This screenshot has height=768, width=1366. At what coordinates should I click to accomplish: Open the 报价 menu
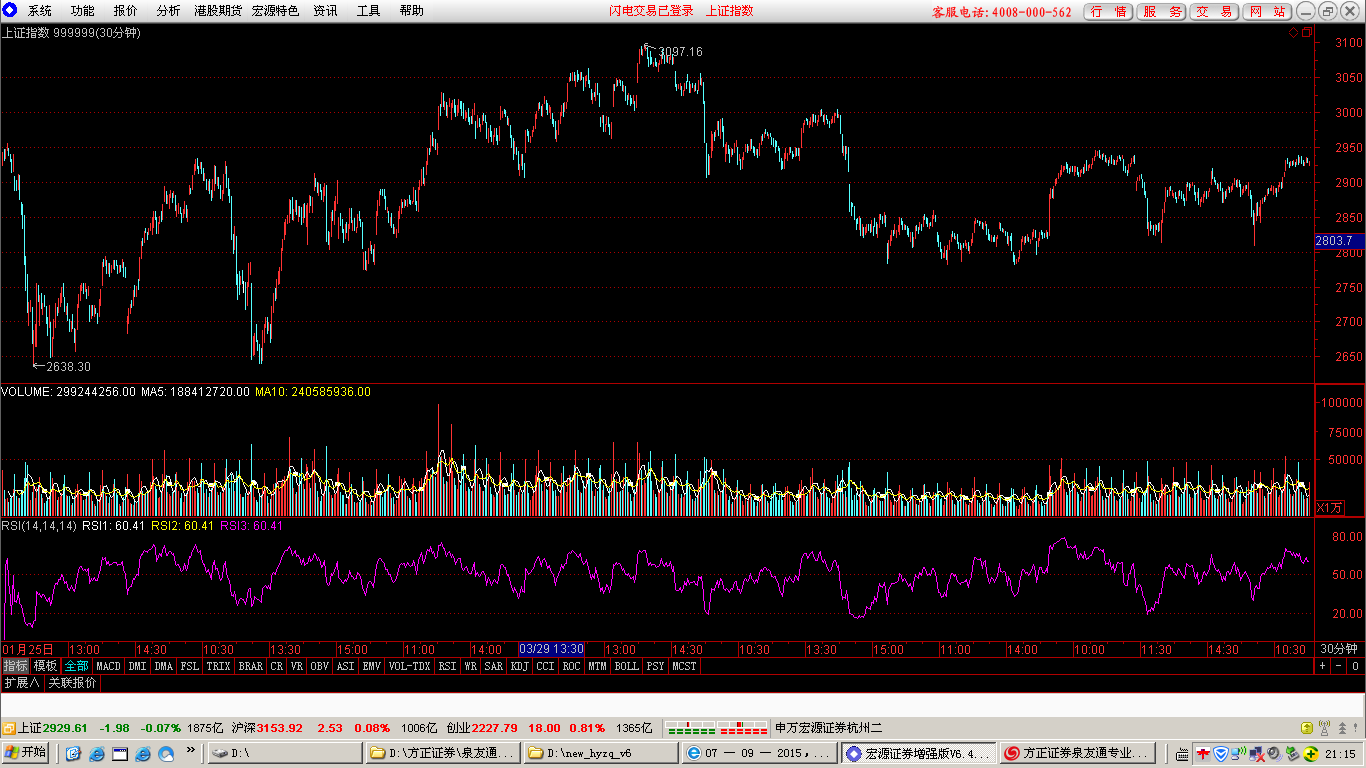click(x=125, y=11)
